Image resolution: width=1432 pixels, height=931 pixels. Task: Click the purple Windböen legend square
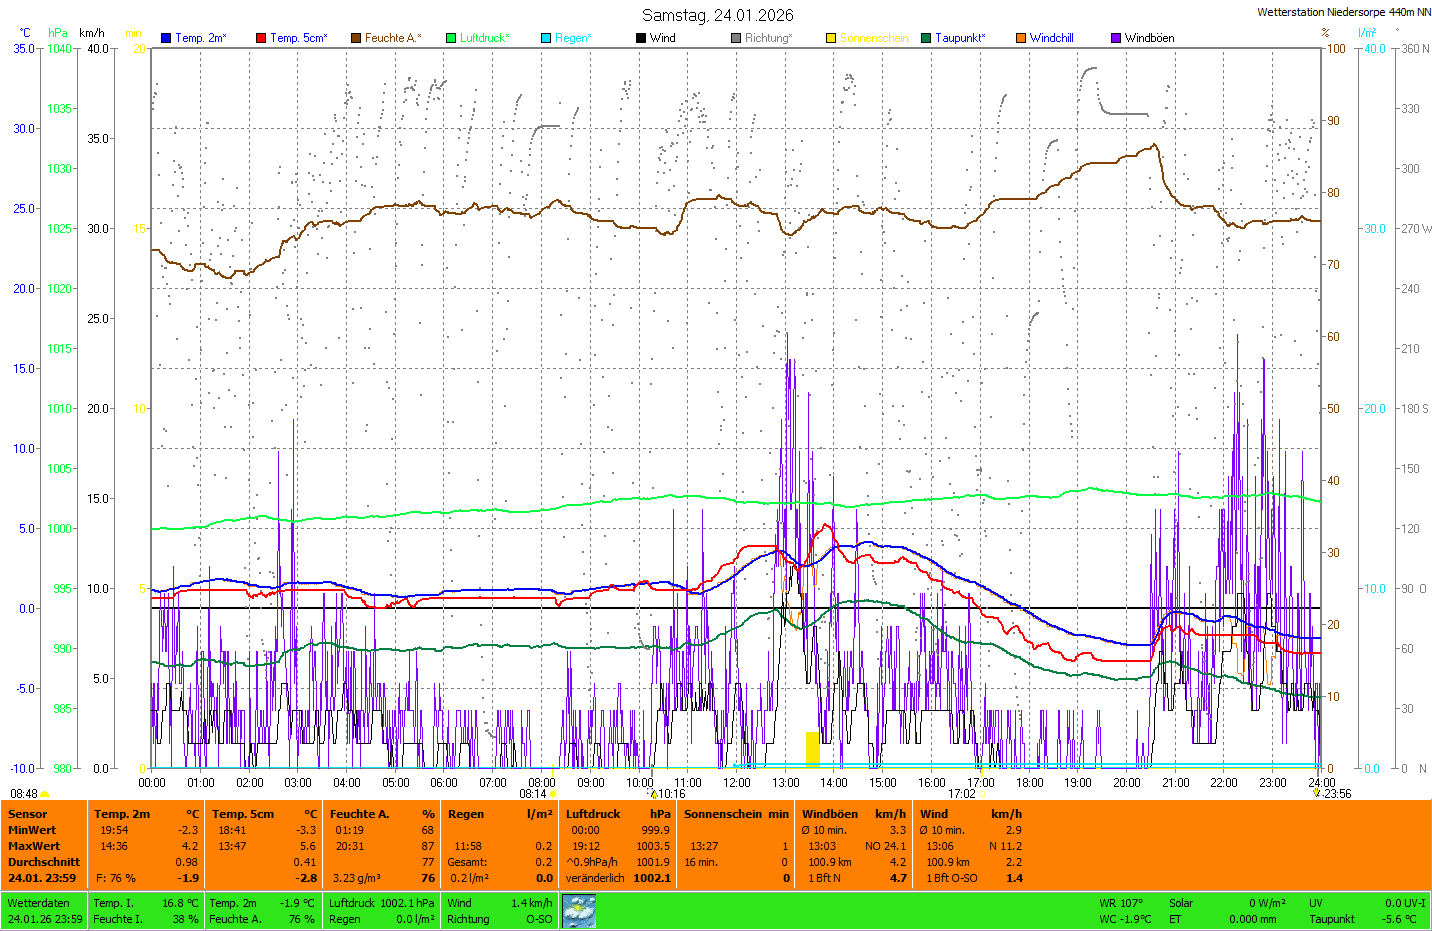coord(1116,38)
